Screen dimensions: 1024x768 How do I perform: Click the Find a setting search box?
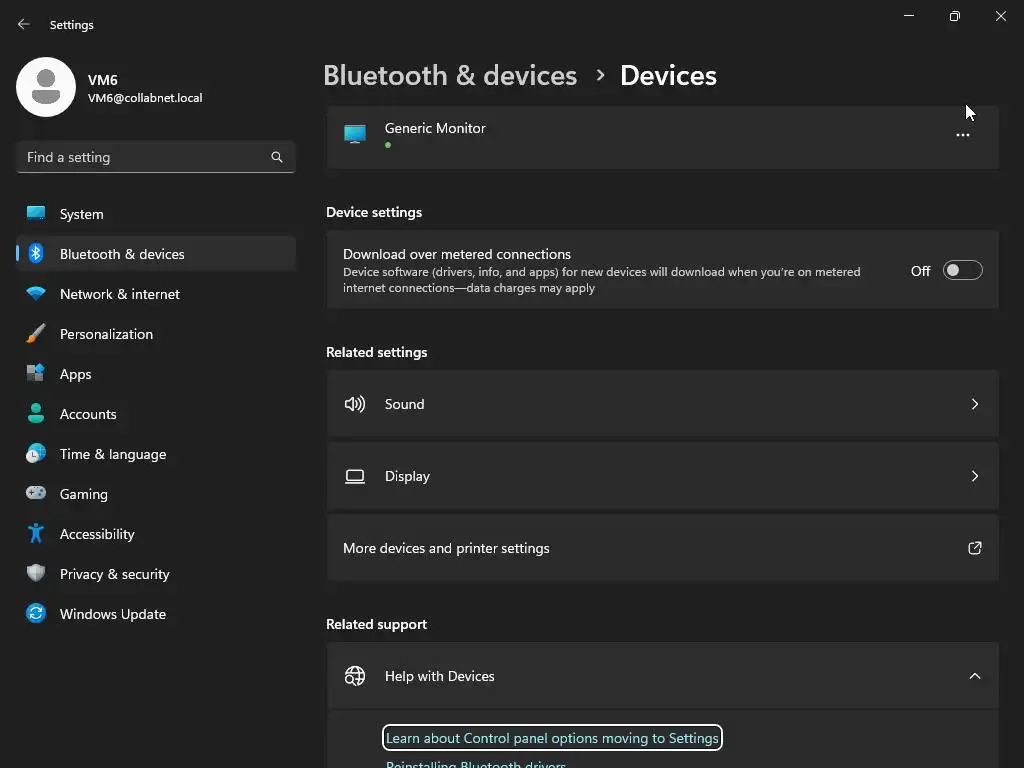145,157
